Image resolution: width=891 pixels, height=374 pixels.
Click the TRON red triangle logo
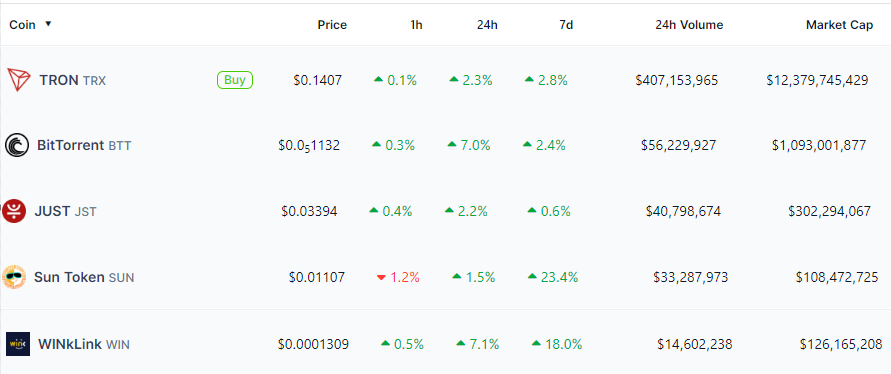[18, 80]
